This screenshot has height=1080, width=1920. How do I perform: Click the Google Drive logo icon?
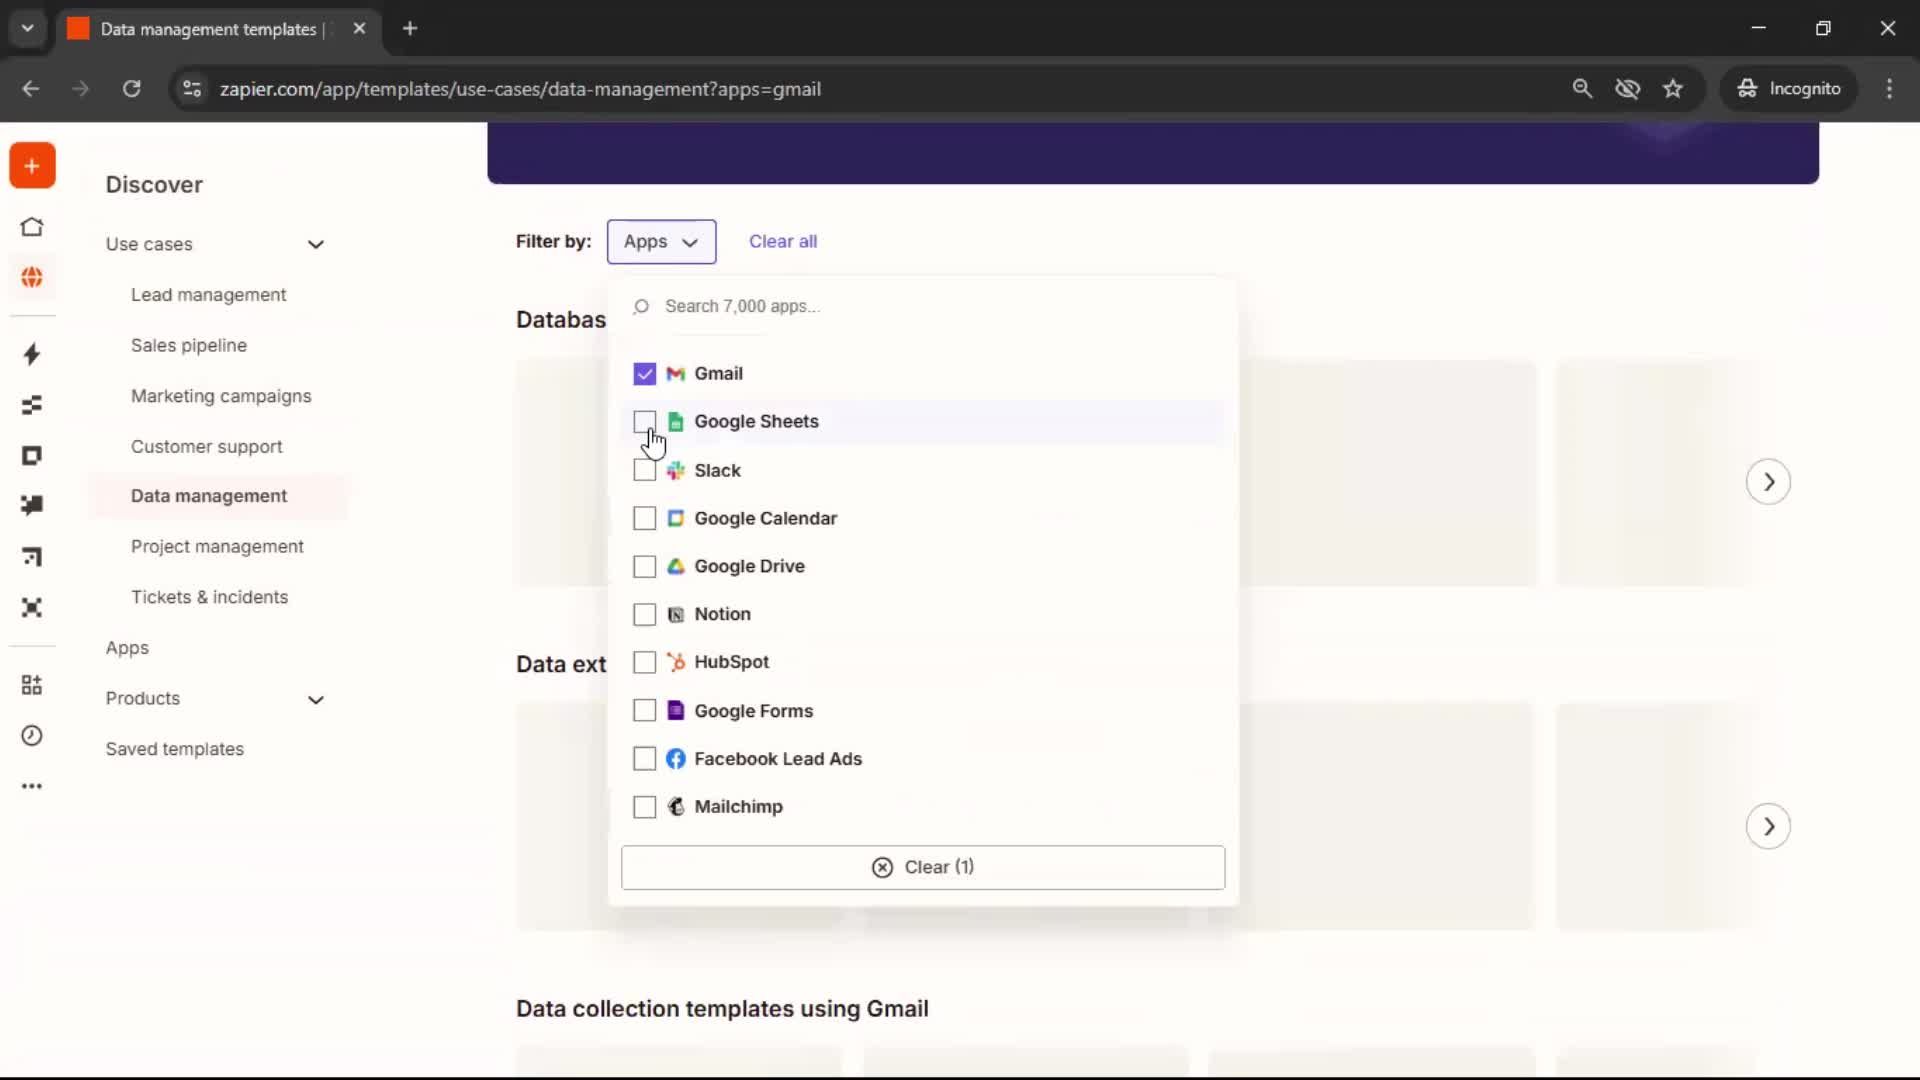tap(676, 566)
